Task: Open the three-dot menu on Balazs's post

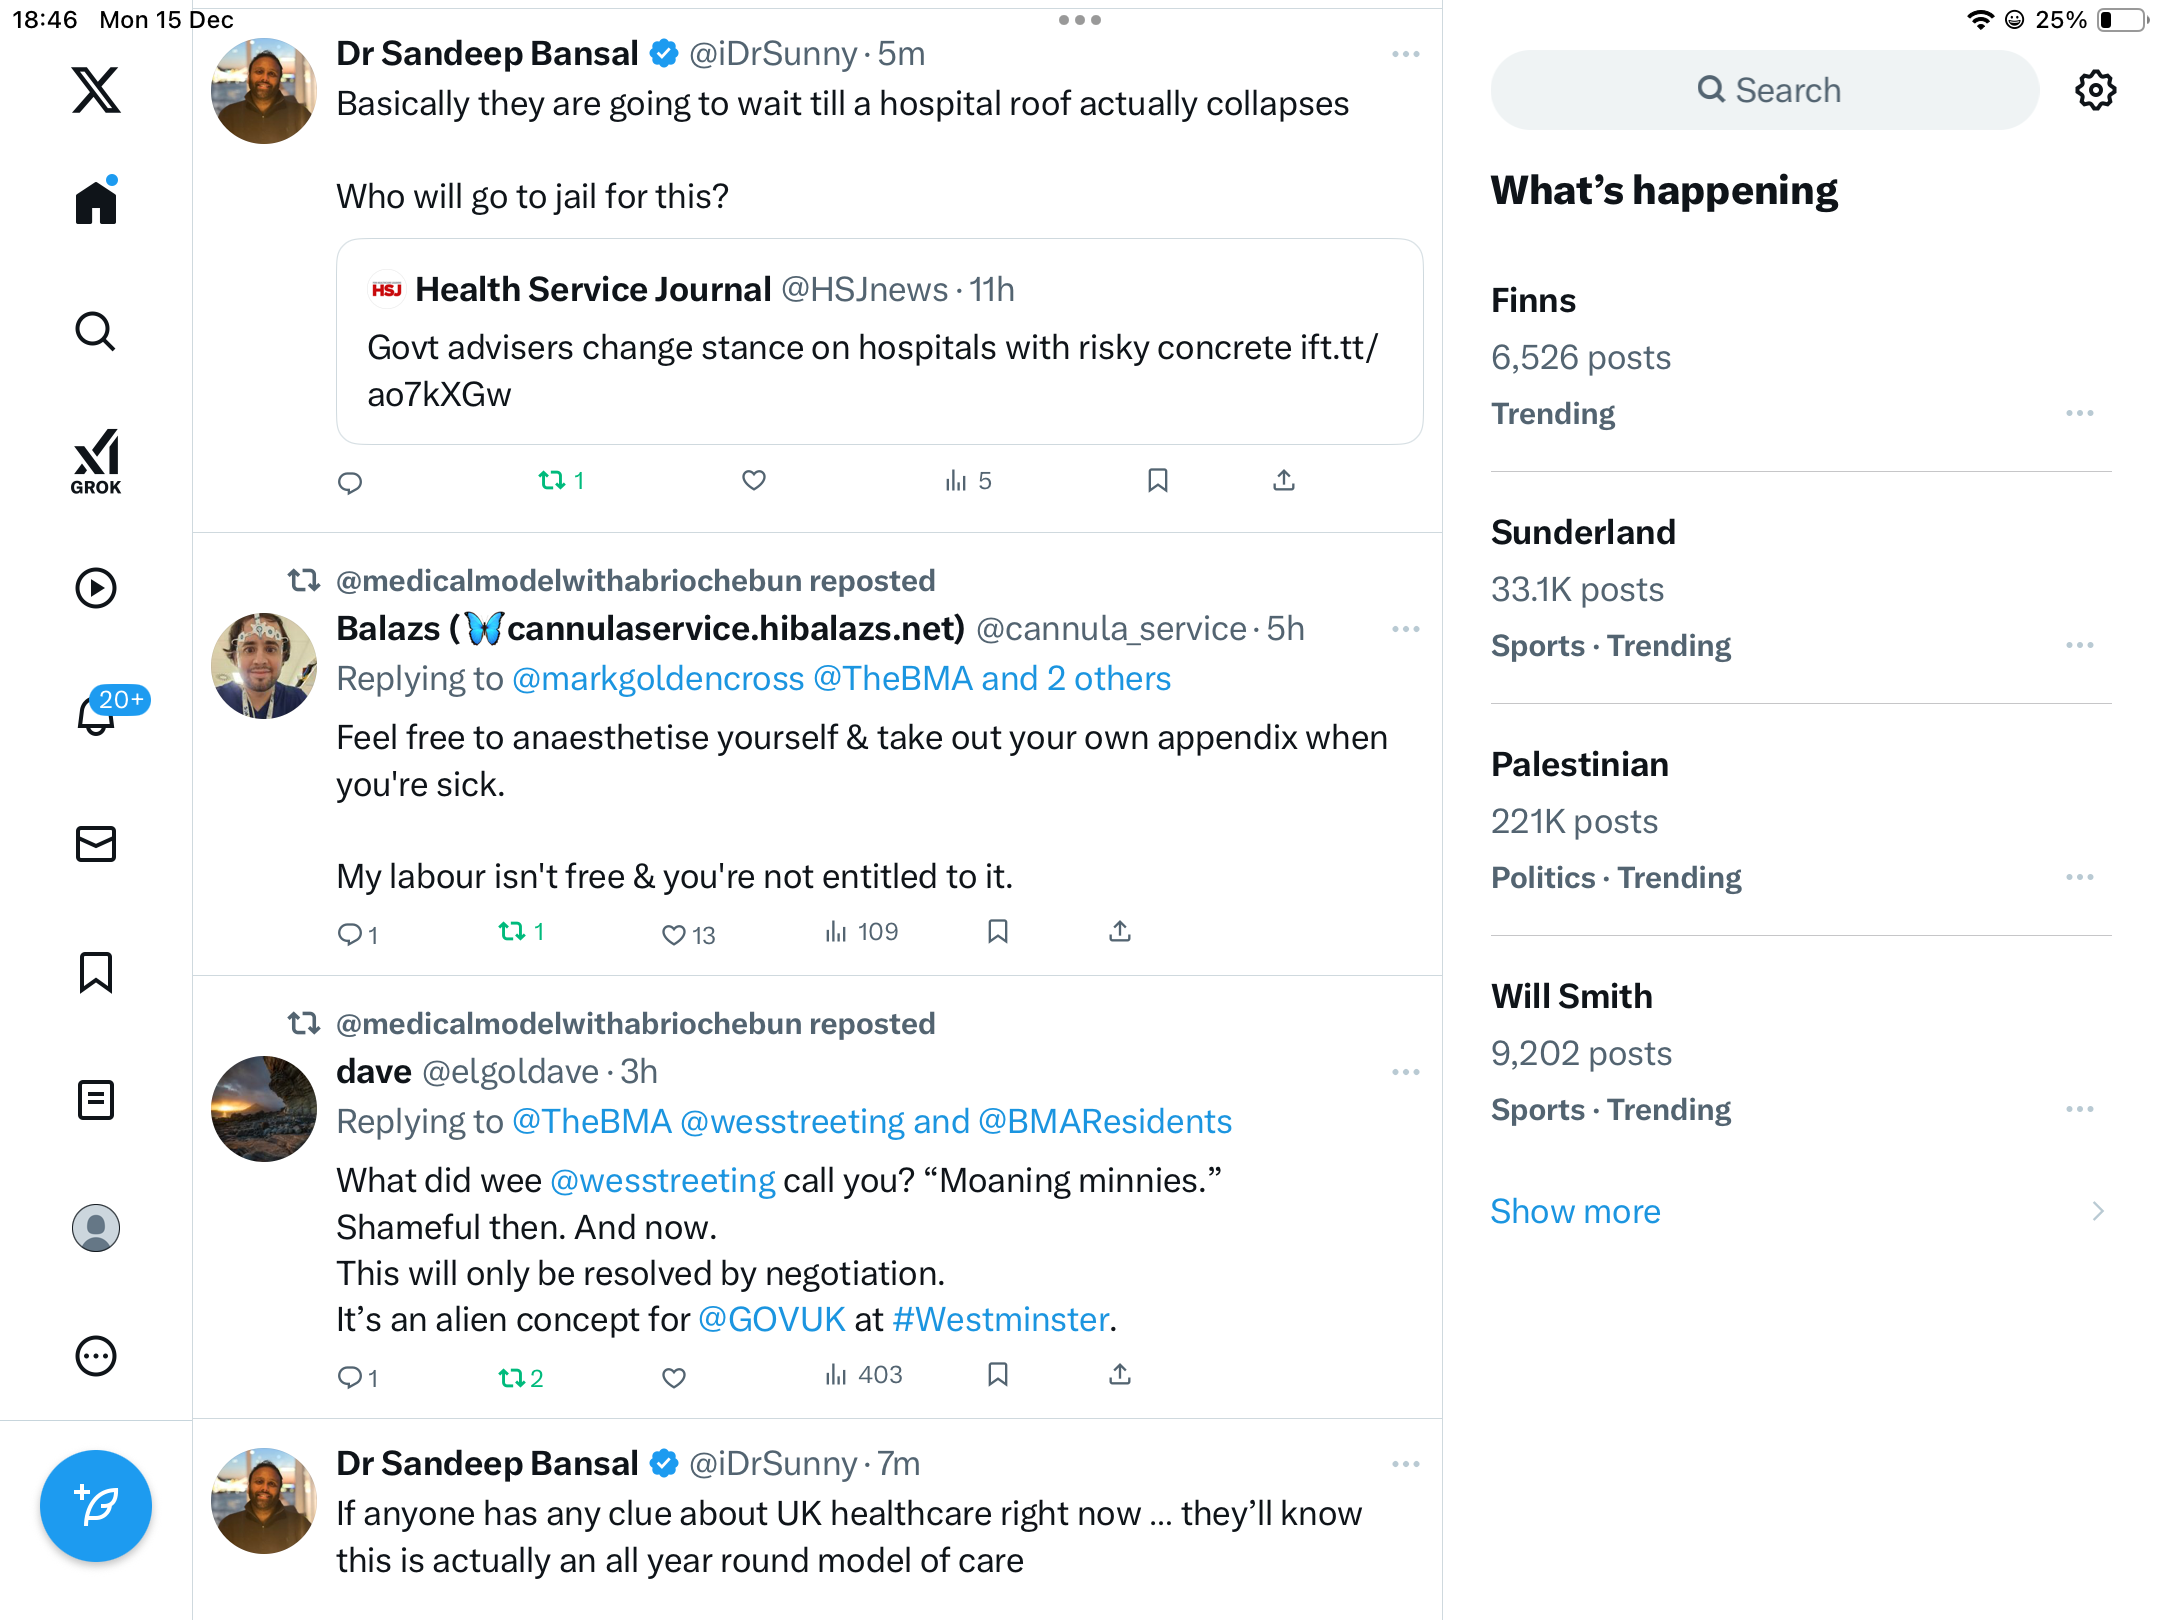Action: click(x=1405, y=629)
